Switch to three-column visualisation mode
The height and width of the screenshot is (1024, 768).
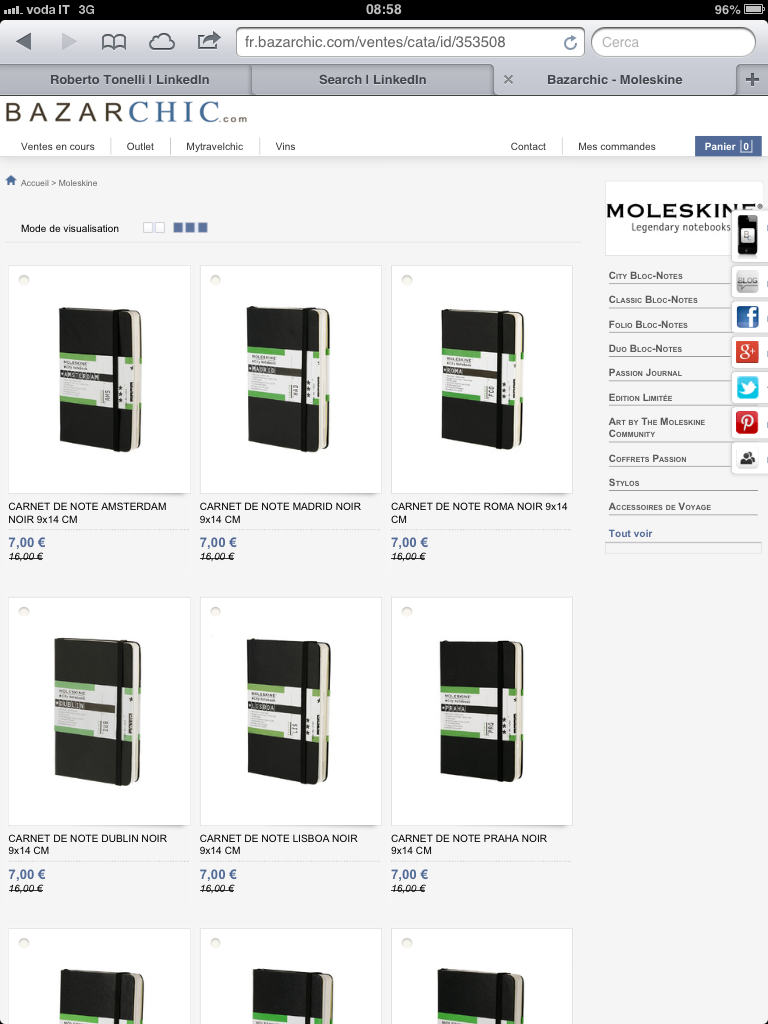coord(190,227)
